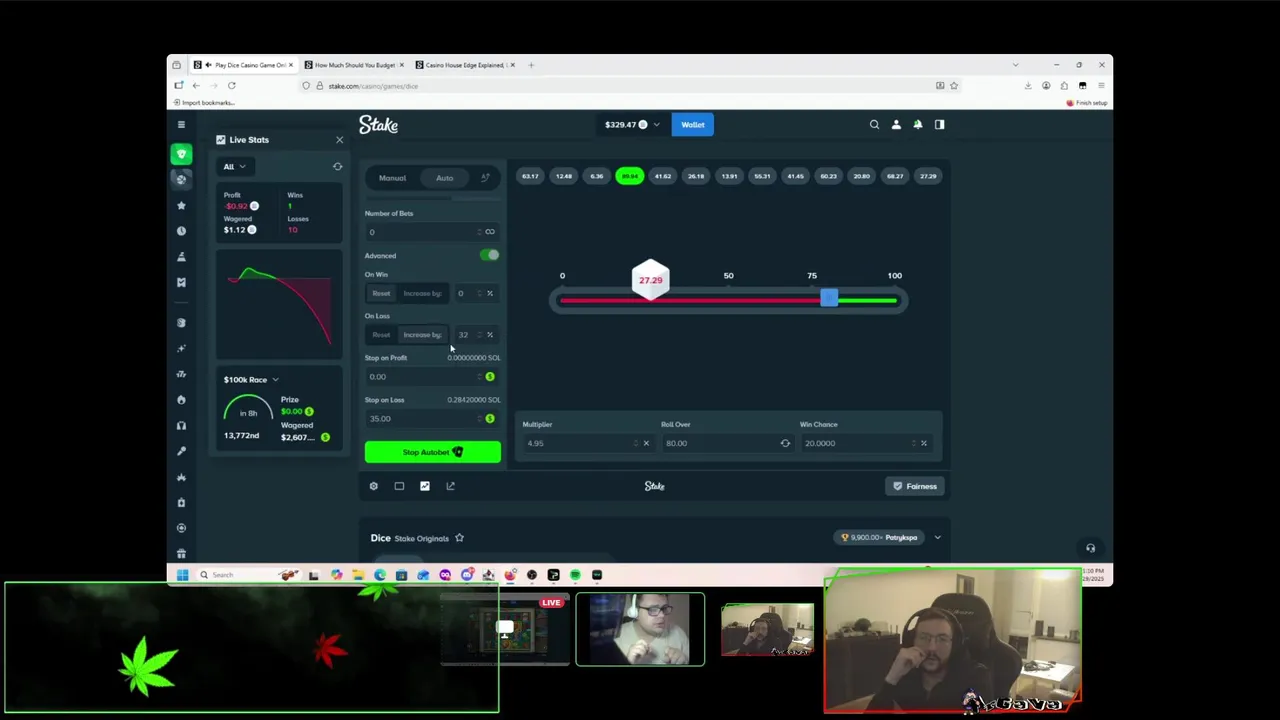Open the Challenges cone icon in sidebar

[x=181, y=257]
